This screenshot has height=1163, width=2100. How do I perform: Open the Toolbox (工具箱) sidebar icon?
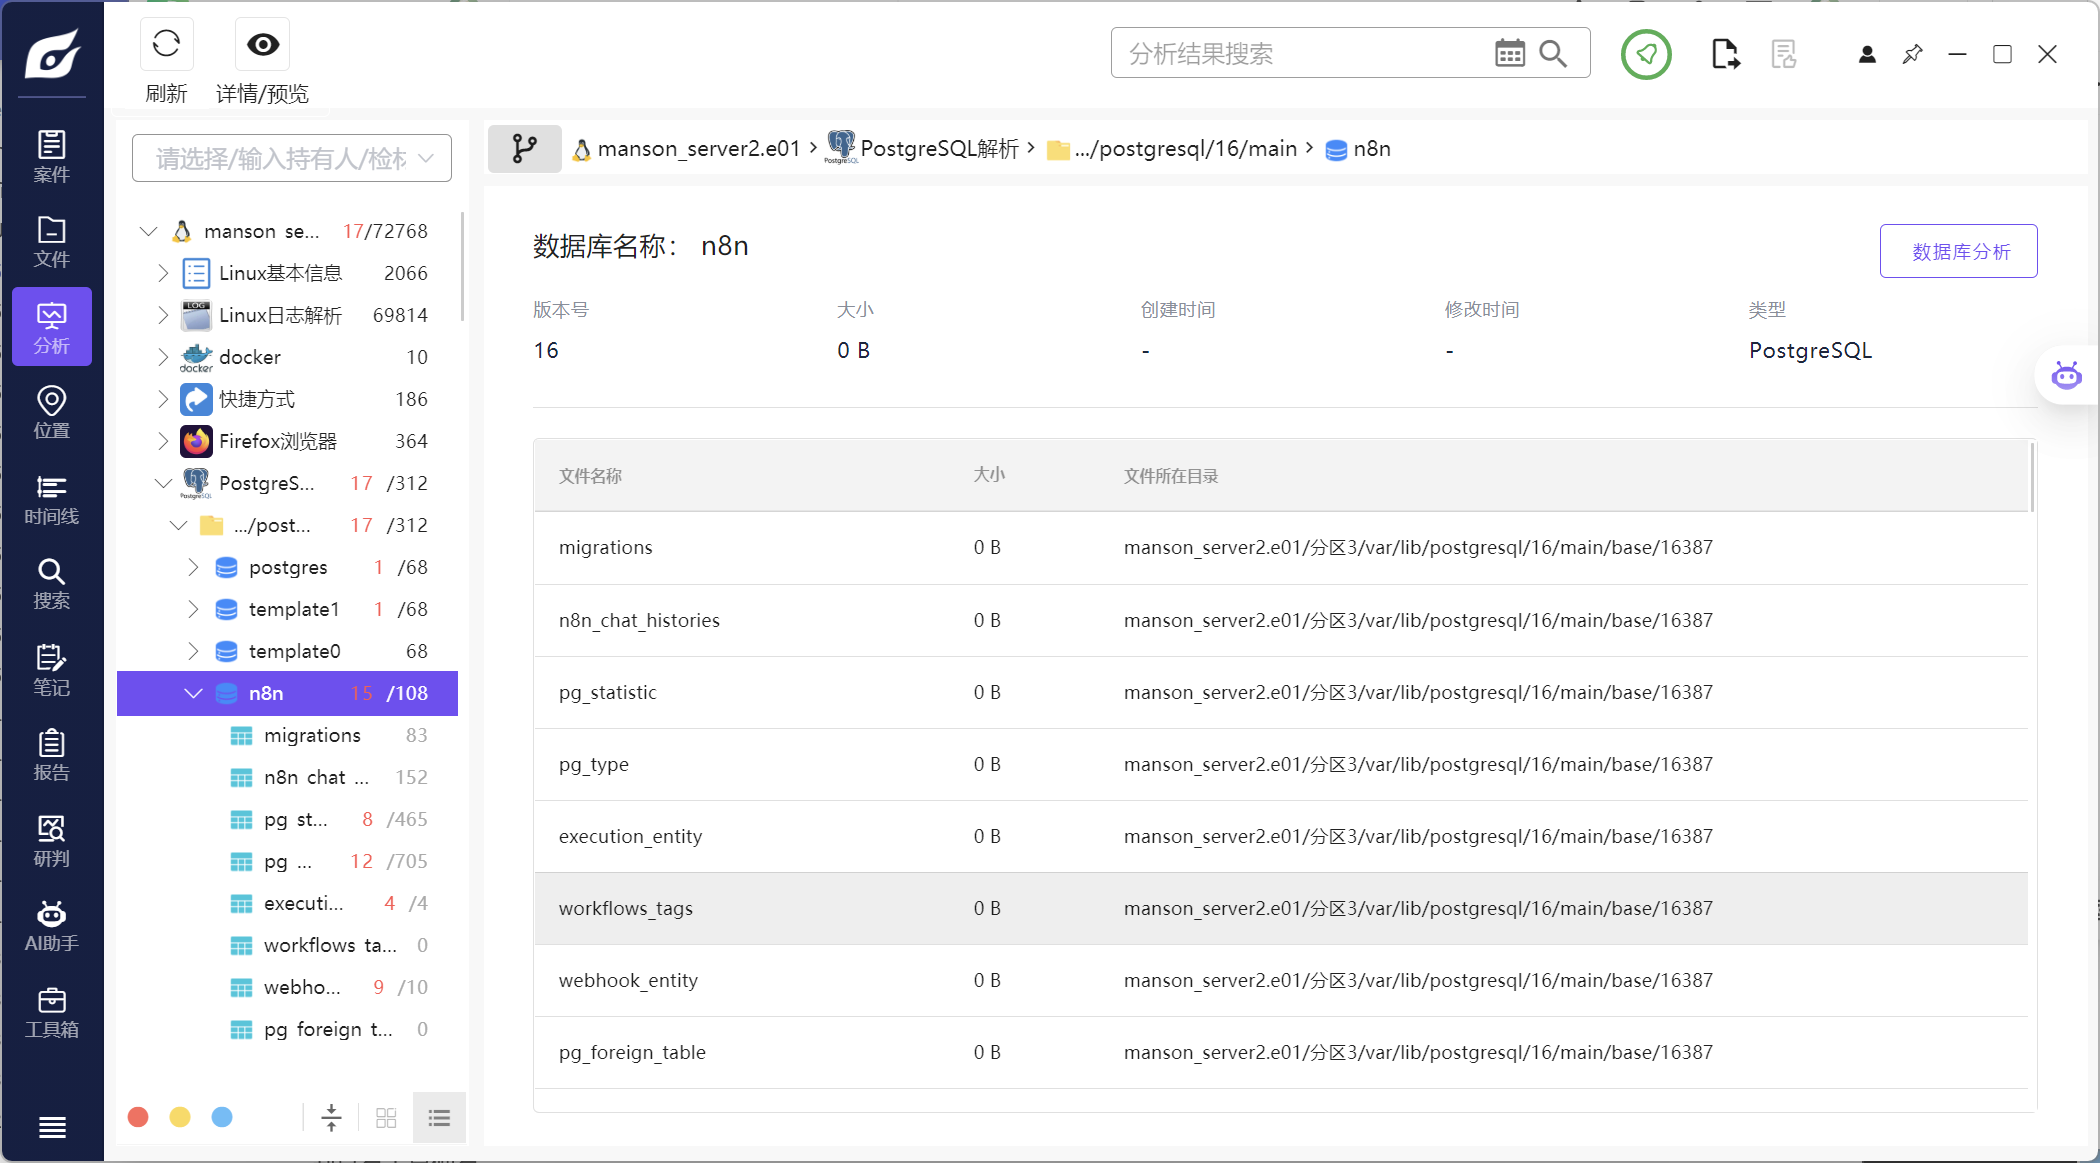tap(52, 1012)
